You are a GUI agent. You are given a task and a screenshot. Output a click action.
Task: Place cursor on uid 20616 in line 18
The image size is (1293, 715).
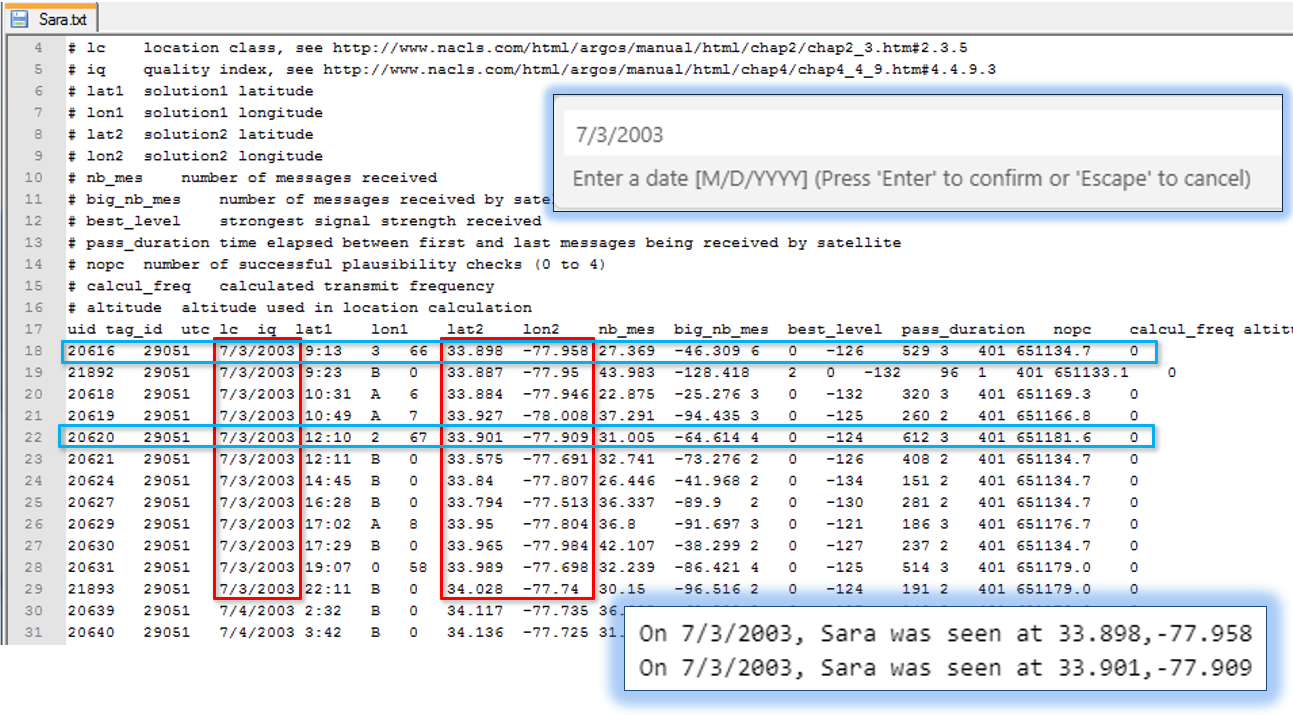88,351
